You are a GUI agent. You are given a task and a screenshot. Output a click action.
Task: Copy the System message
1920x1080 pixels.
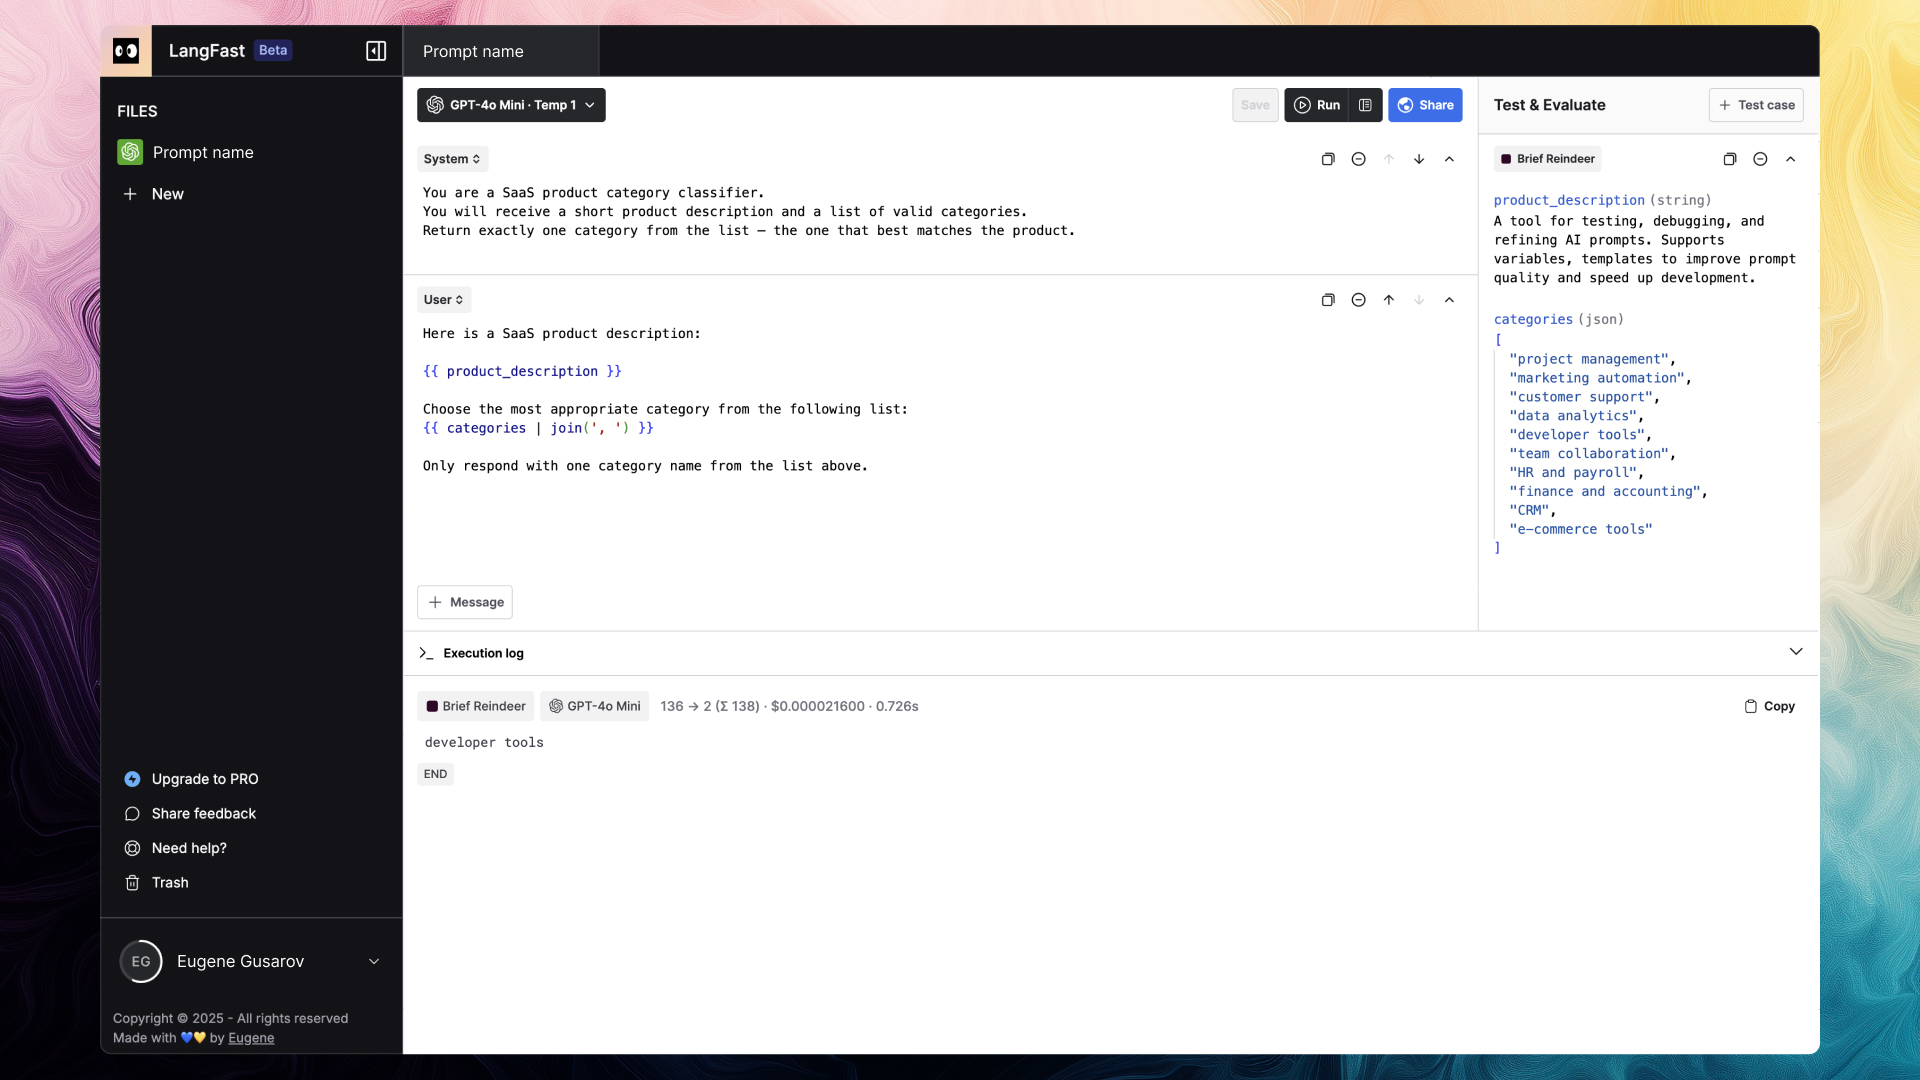(1328, 159)
